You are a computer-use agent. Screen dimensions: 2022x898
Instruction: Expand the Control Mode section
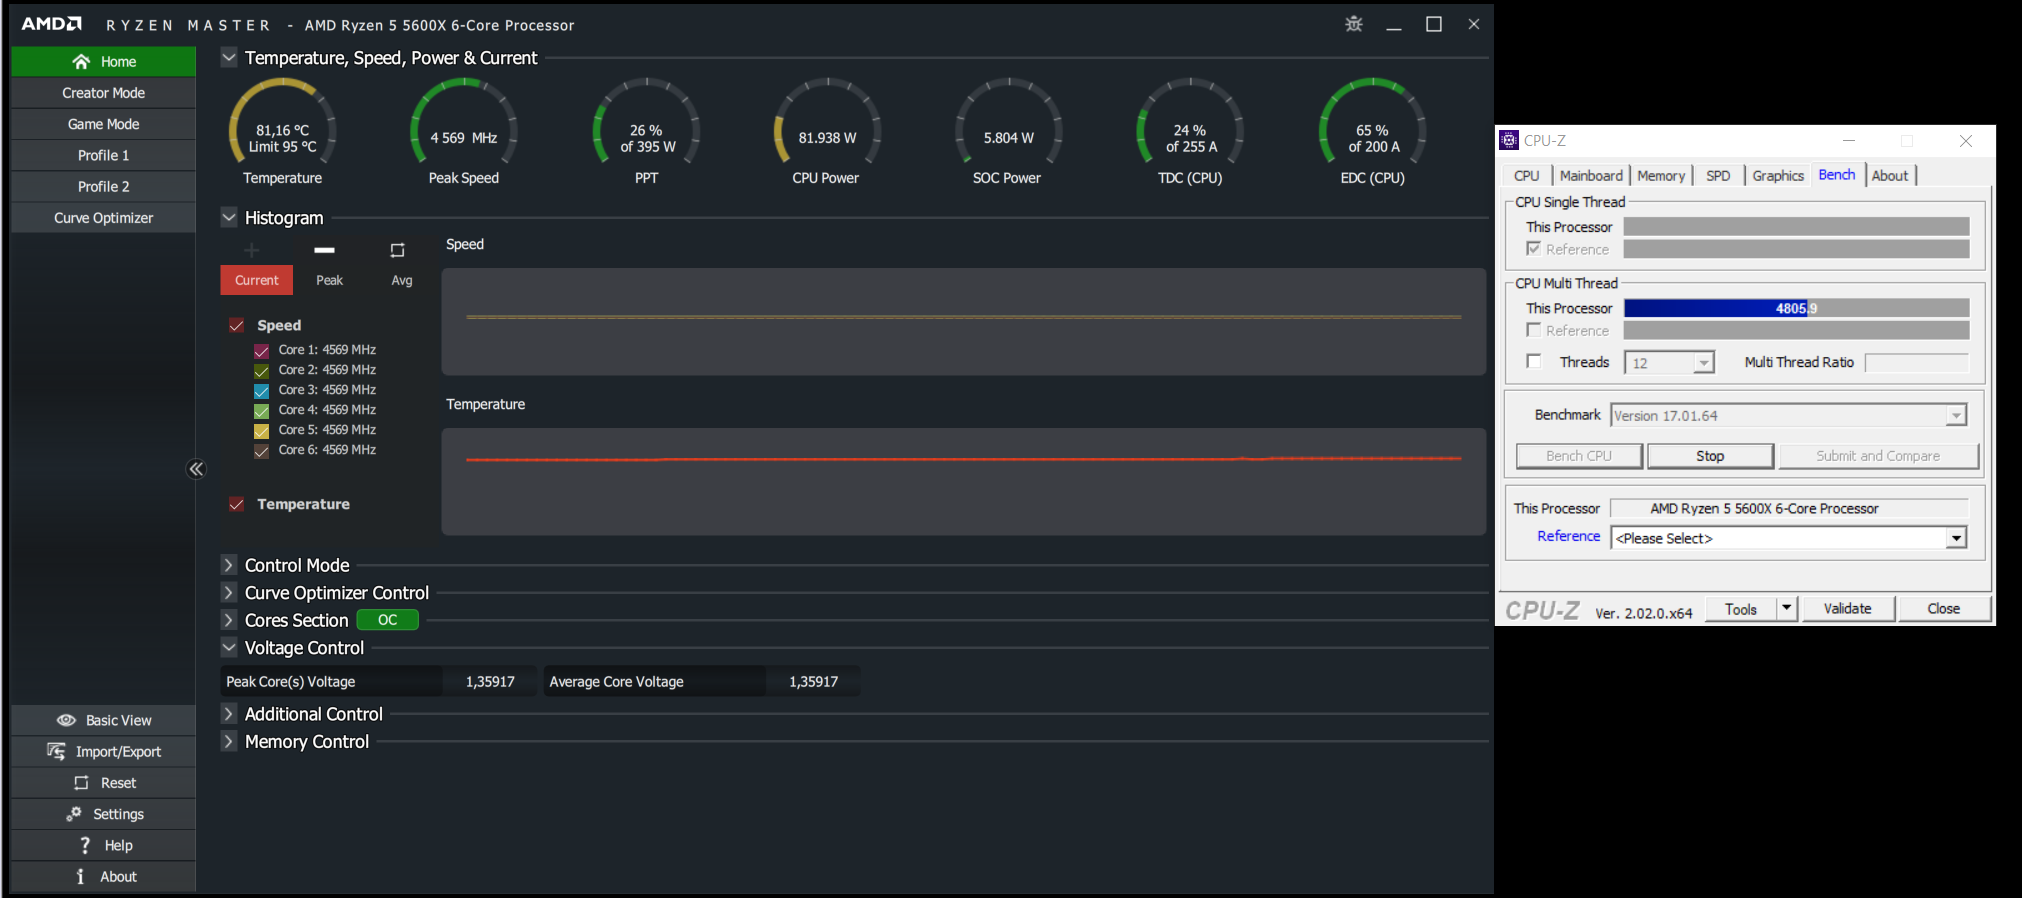tap(229, 565)
